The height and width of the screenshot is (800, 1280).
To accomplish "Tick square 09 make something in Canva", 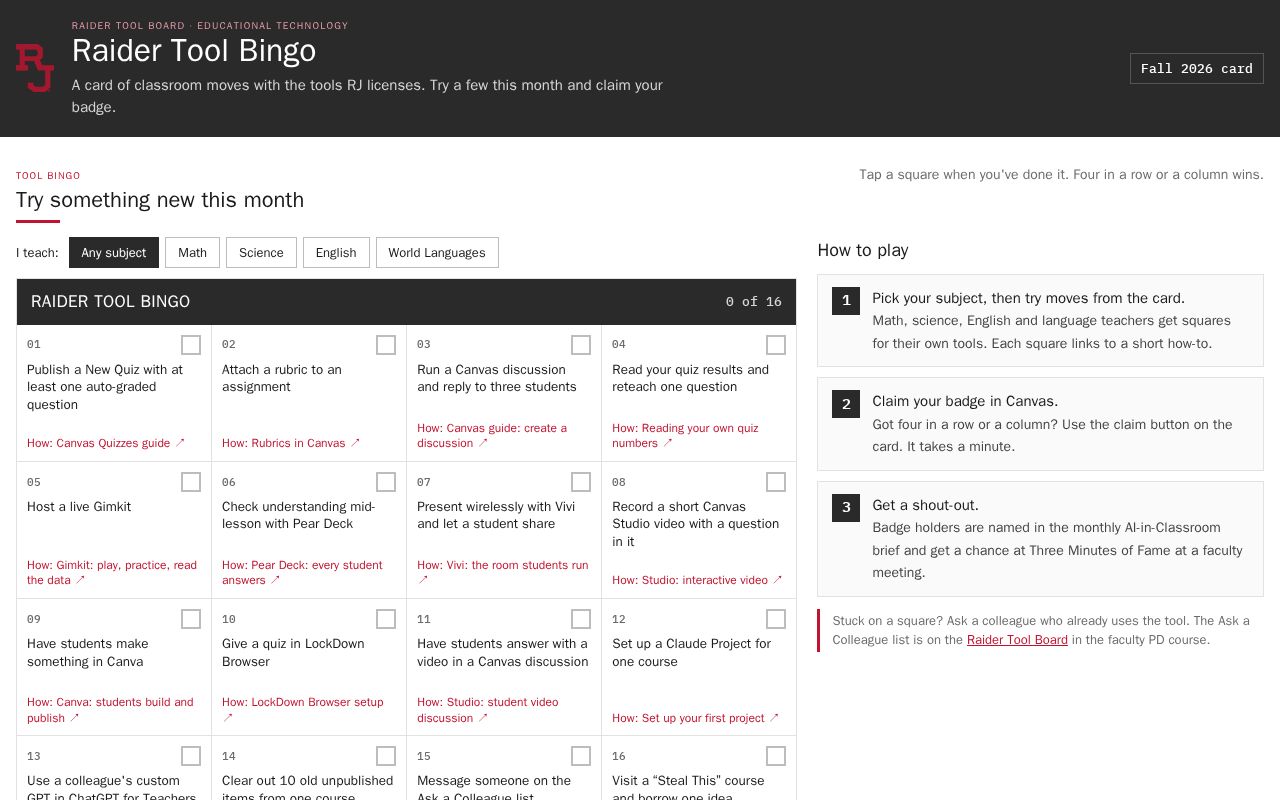I will pyautogui.click(x=191, y=619).
